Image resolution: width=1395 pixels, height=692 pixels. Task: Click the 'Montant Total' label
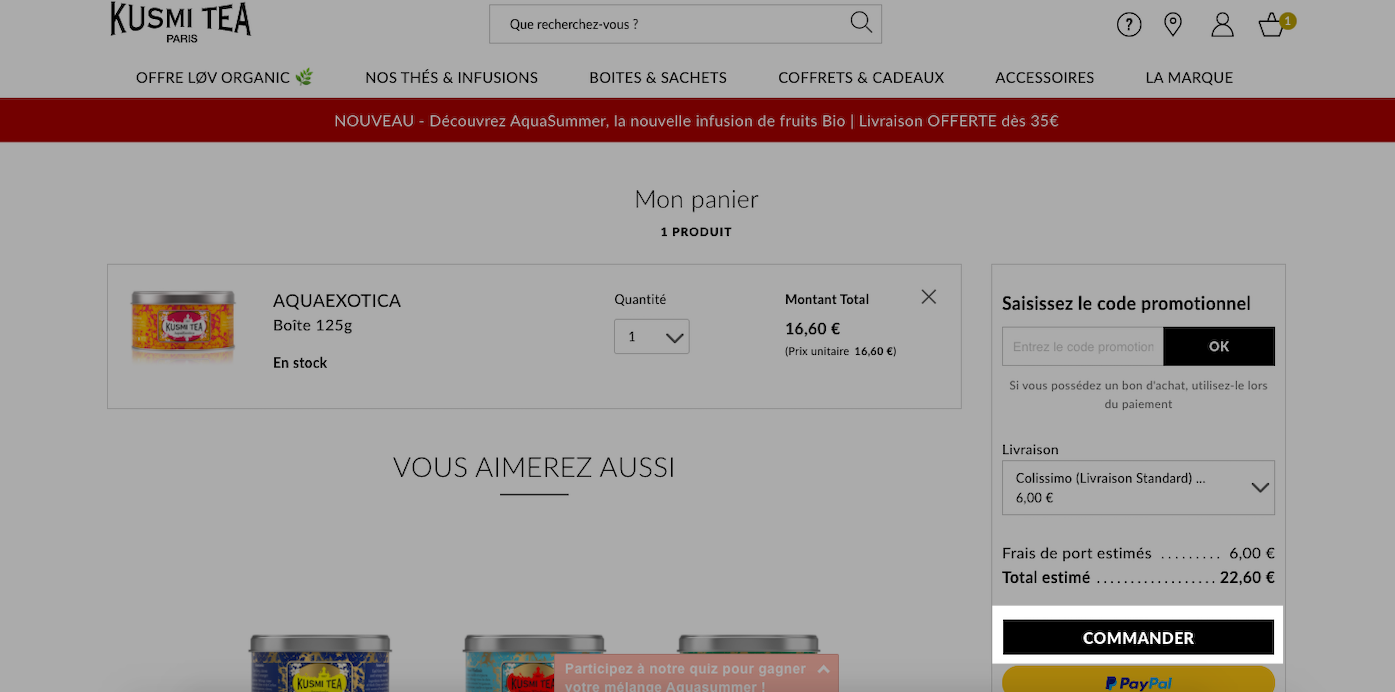[827, 299]
